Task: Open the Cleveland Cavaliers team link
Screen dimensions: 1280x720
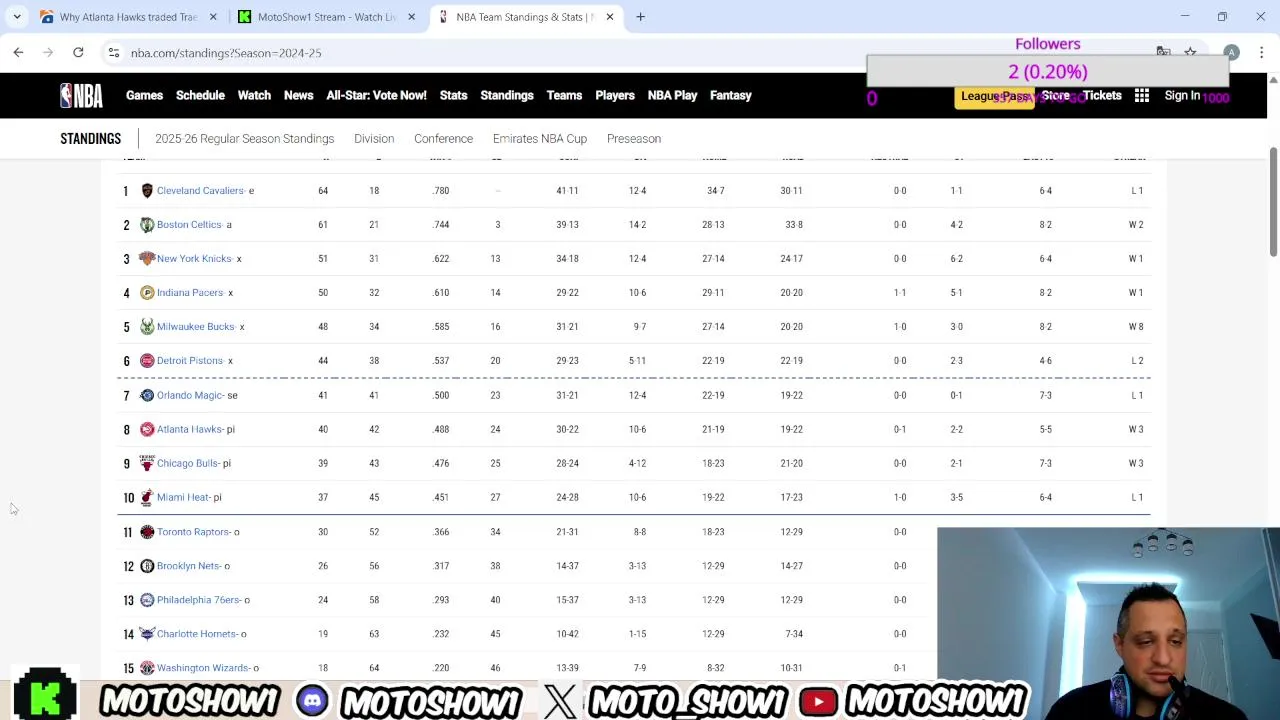Action: coord(200,190)
